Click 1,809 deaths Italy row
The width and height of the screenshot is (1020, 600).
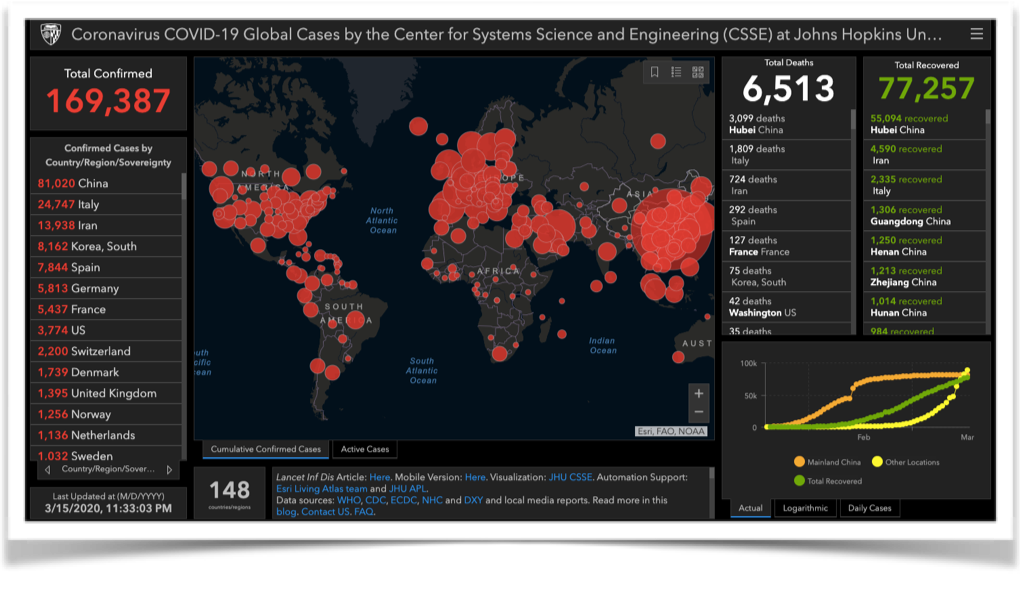point(786,155)
